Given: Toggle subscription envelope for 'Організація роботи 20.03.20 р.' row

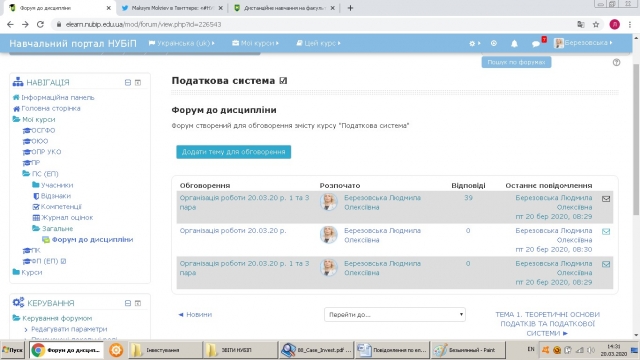Looking at the screenshot, I should click(x=606, y=231).
